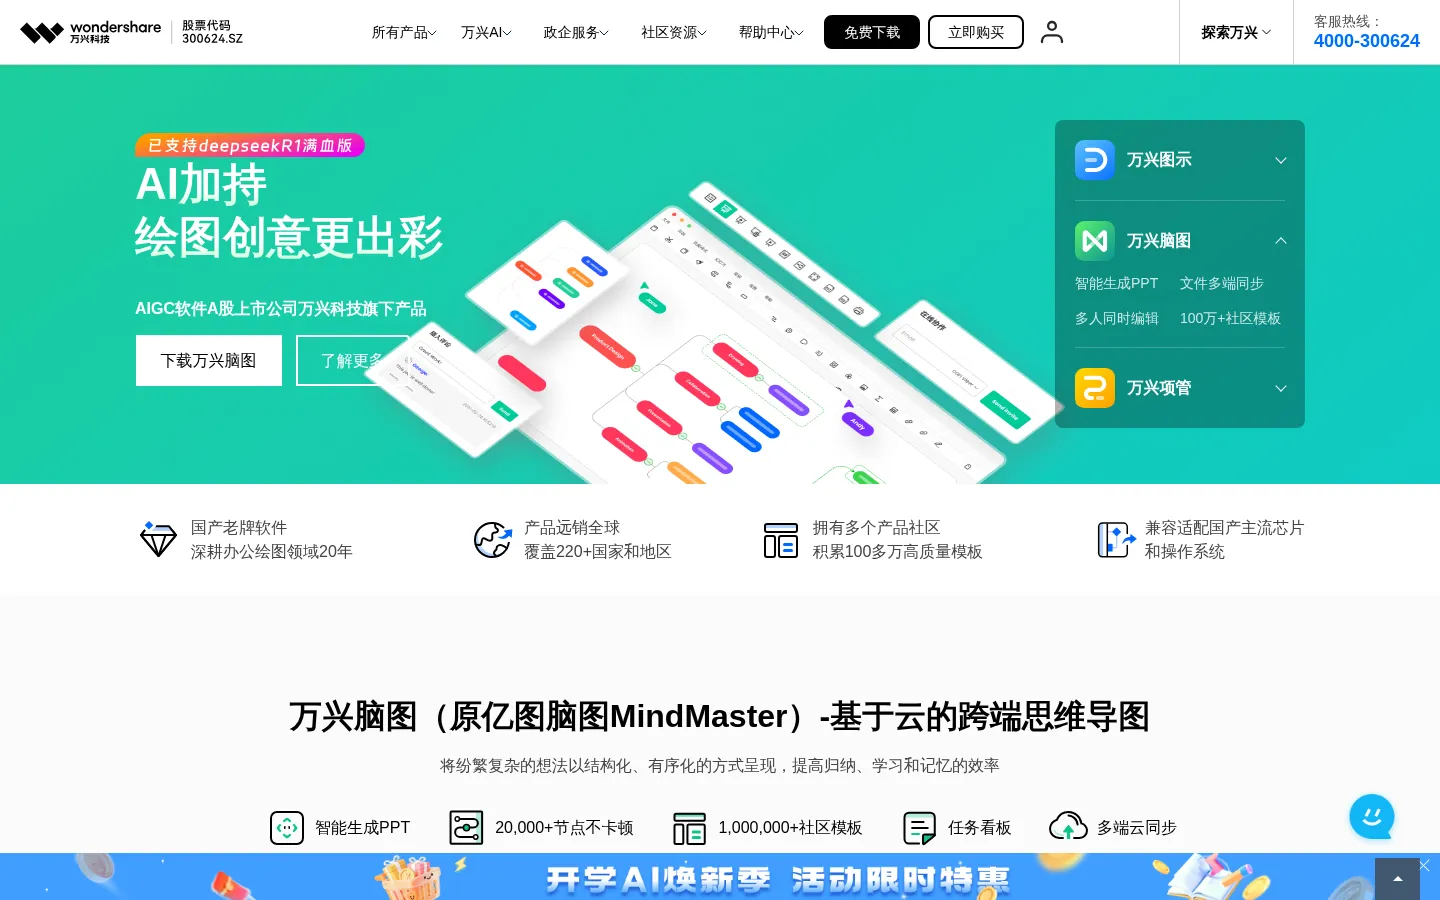This screenshot has height=900, width=1440.
Task: Expand the 万兴项管 chevron
Action: (x=1281, y=388)
